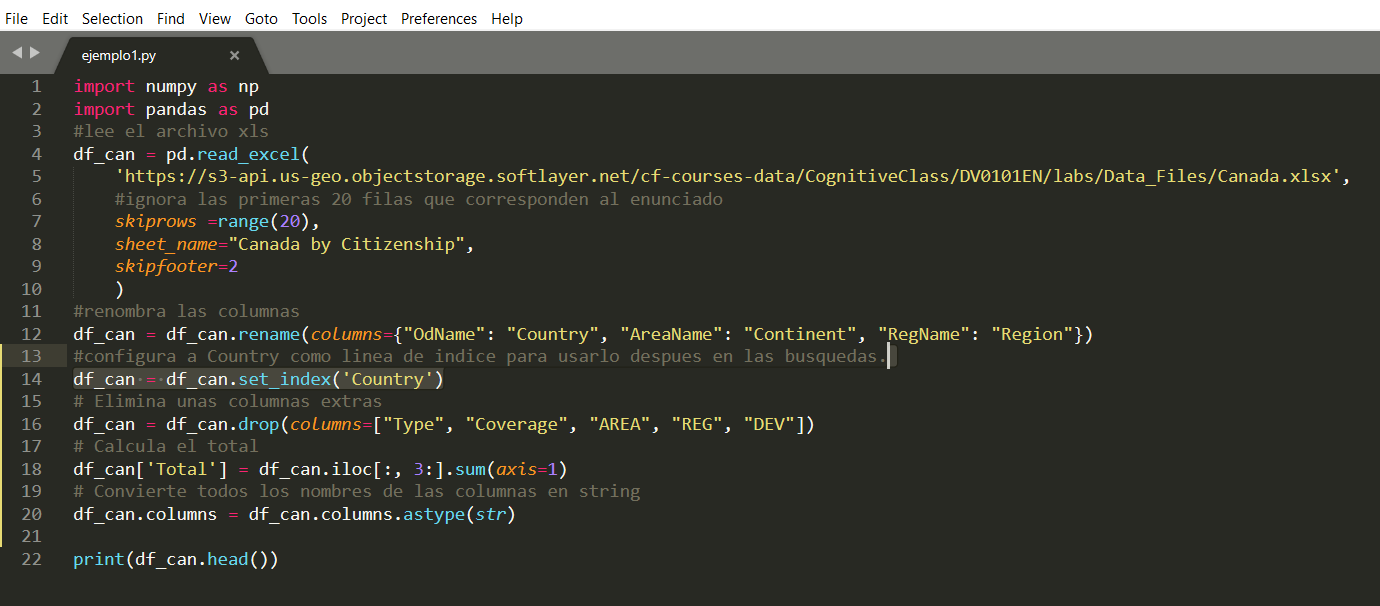Open the Selection menu
This screenshot has width=1380, height=606.
(112, 18)
